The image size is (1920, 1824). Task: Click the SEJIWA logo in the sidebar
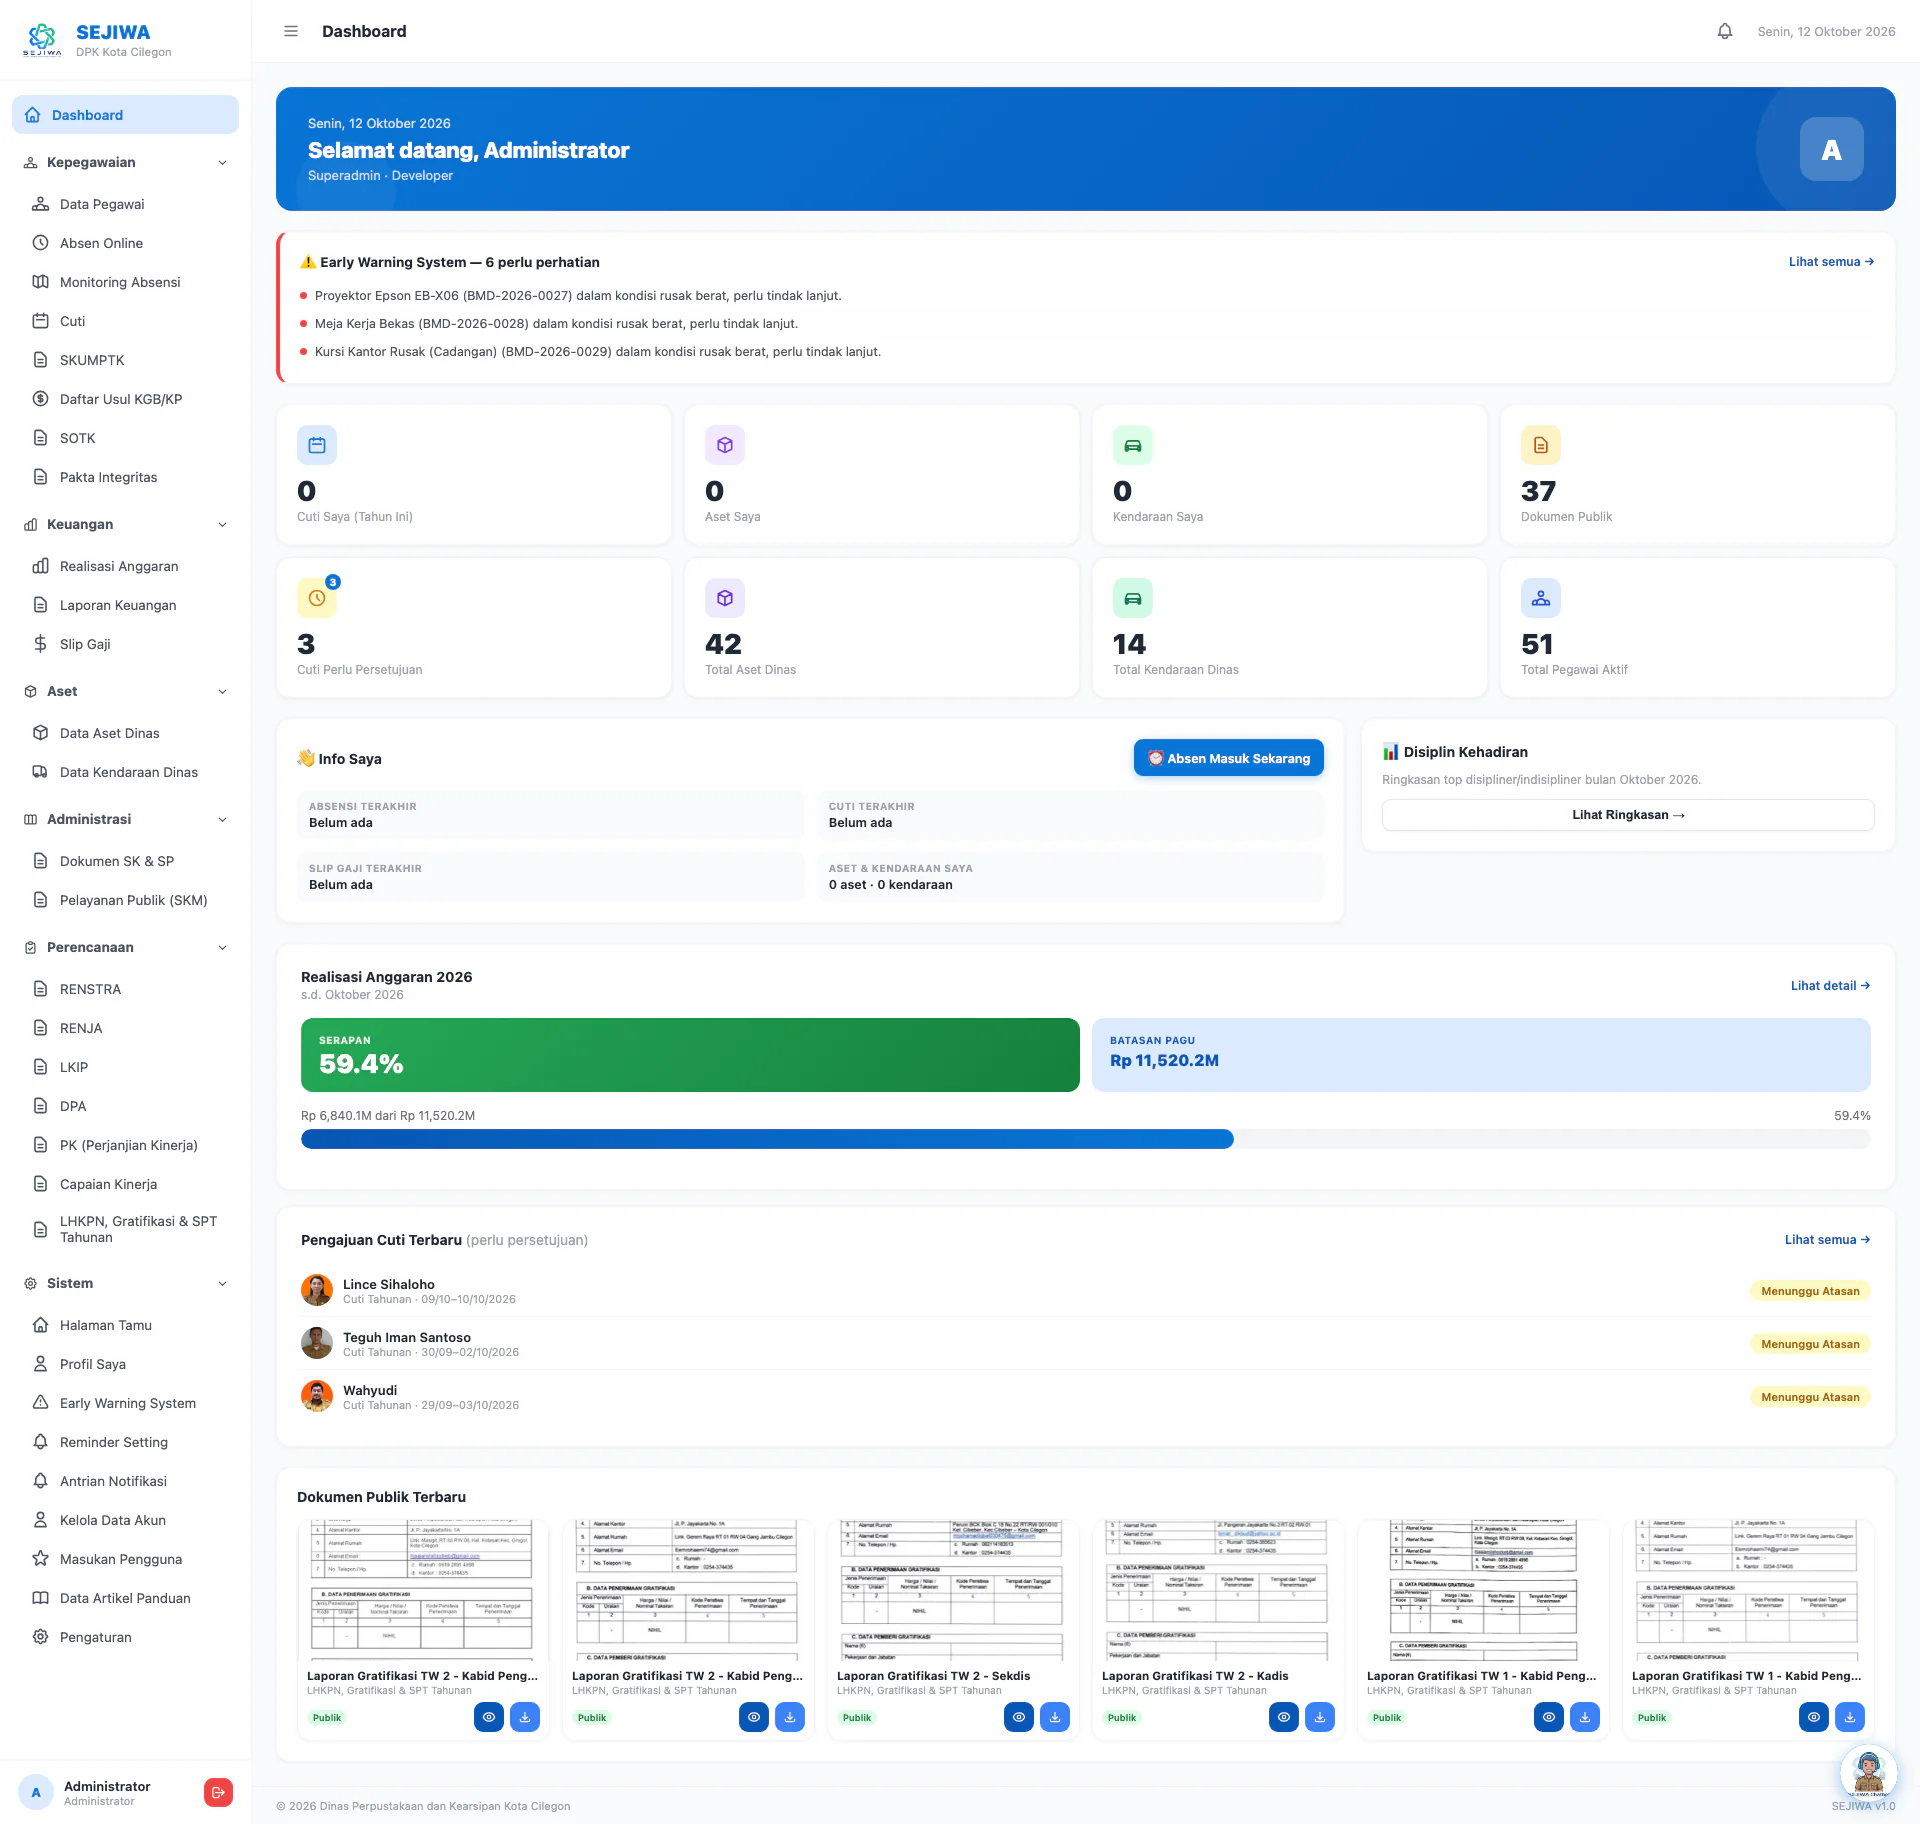coord(42,40)
